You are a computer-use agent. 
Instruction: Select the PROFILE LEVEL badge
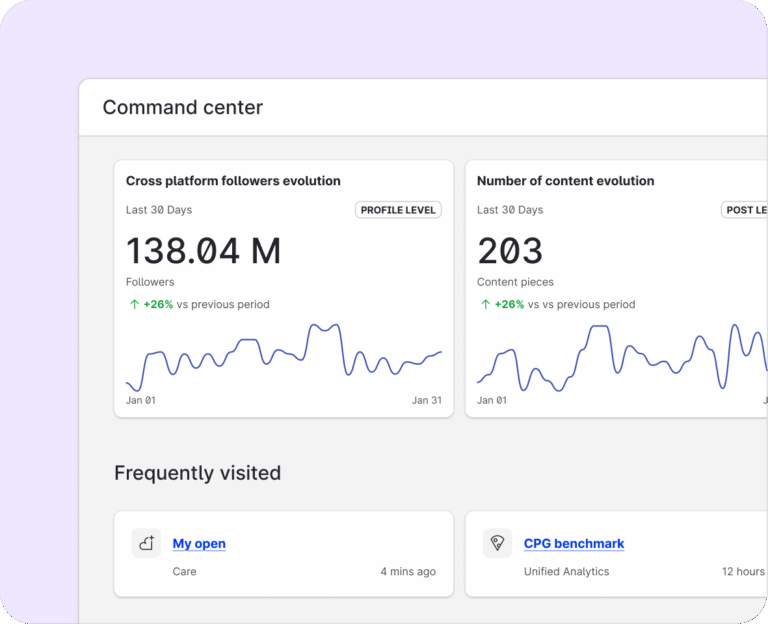click(398, 210)
